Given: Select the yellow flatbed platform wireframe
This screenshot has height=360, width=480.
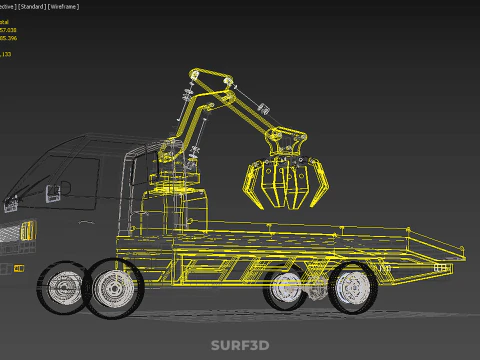Looking at the screenshot, I should (290, 253).
